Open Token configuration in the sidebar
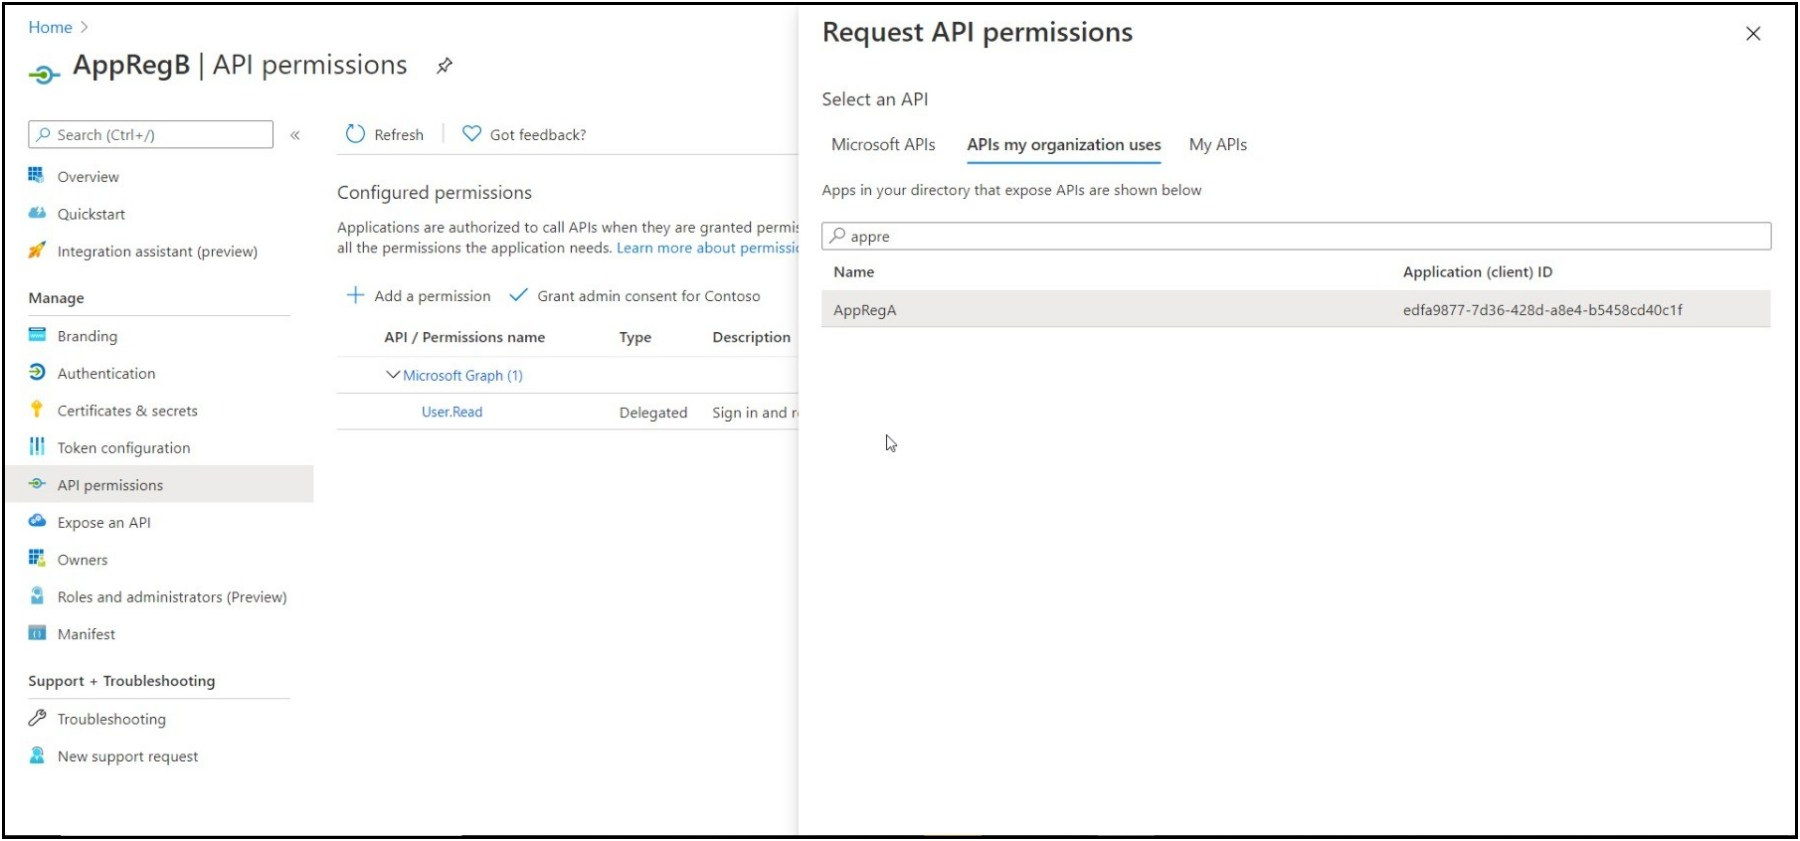 [x=123, y=448]
